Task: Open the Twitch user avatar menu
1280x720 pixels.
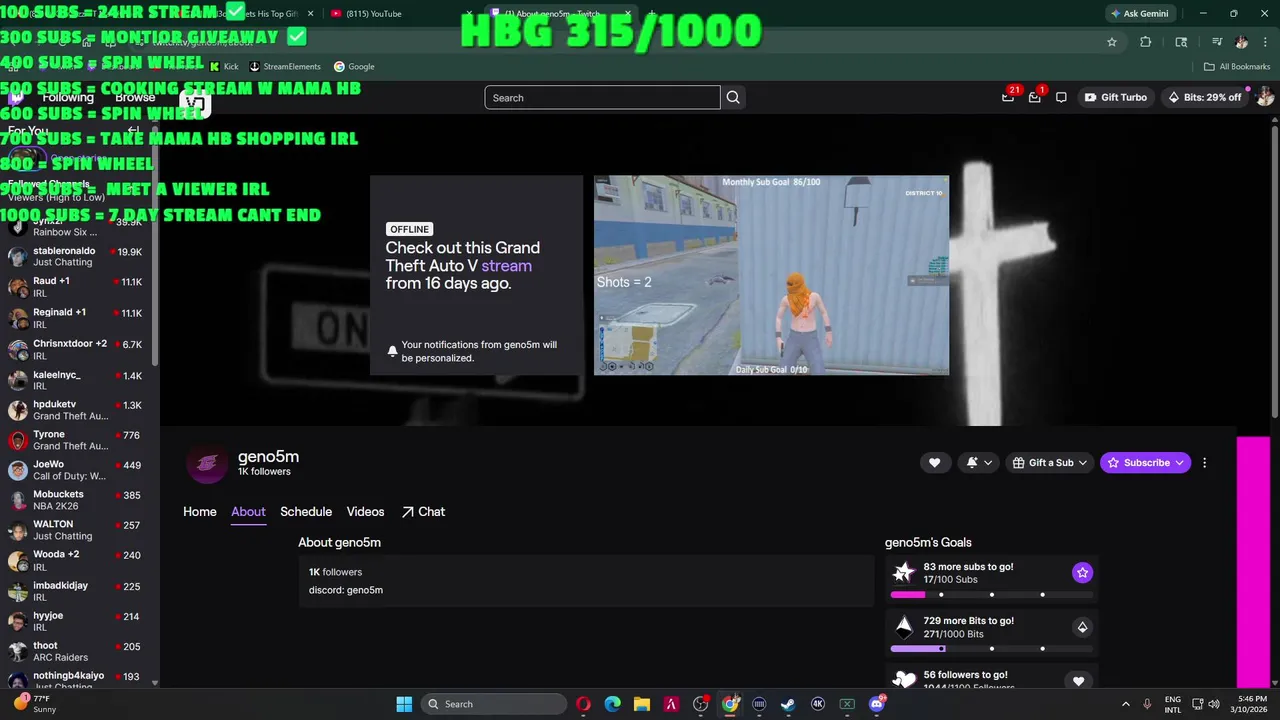Action: (1265, 97)
